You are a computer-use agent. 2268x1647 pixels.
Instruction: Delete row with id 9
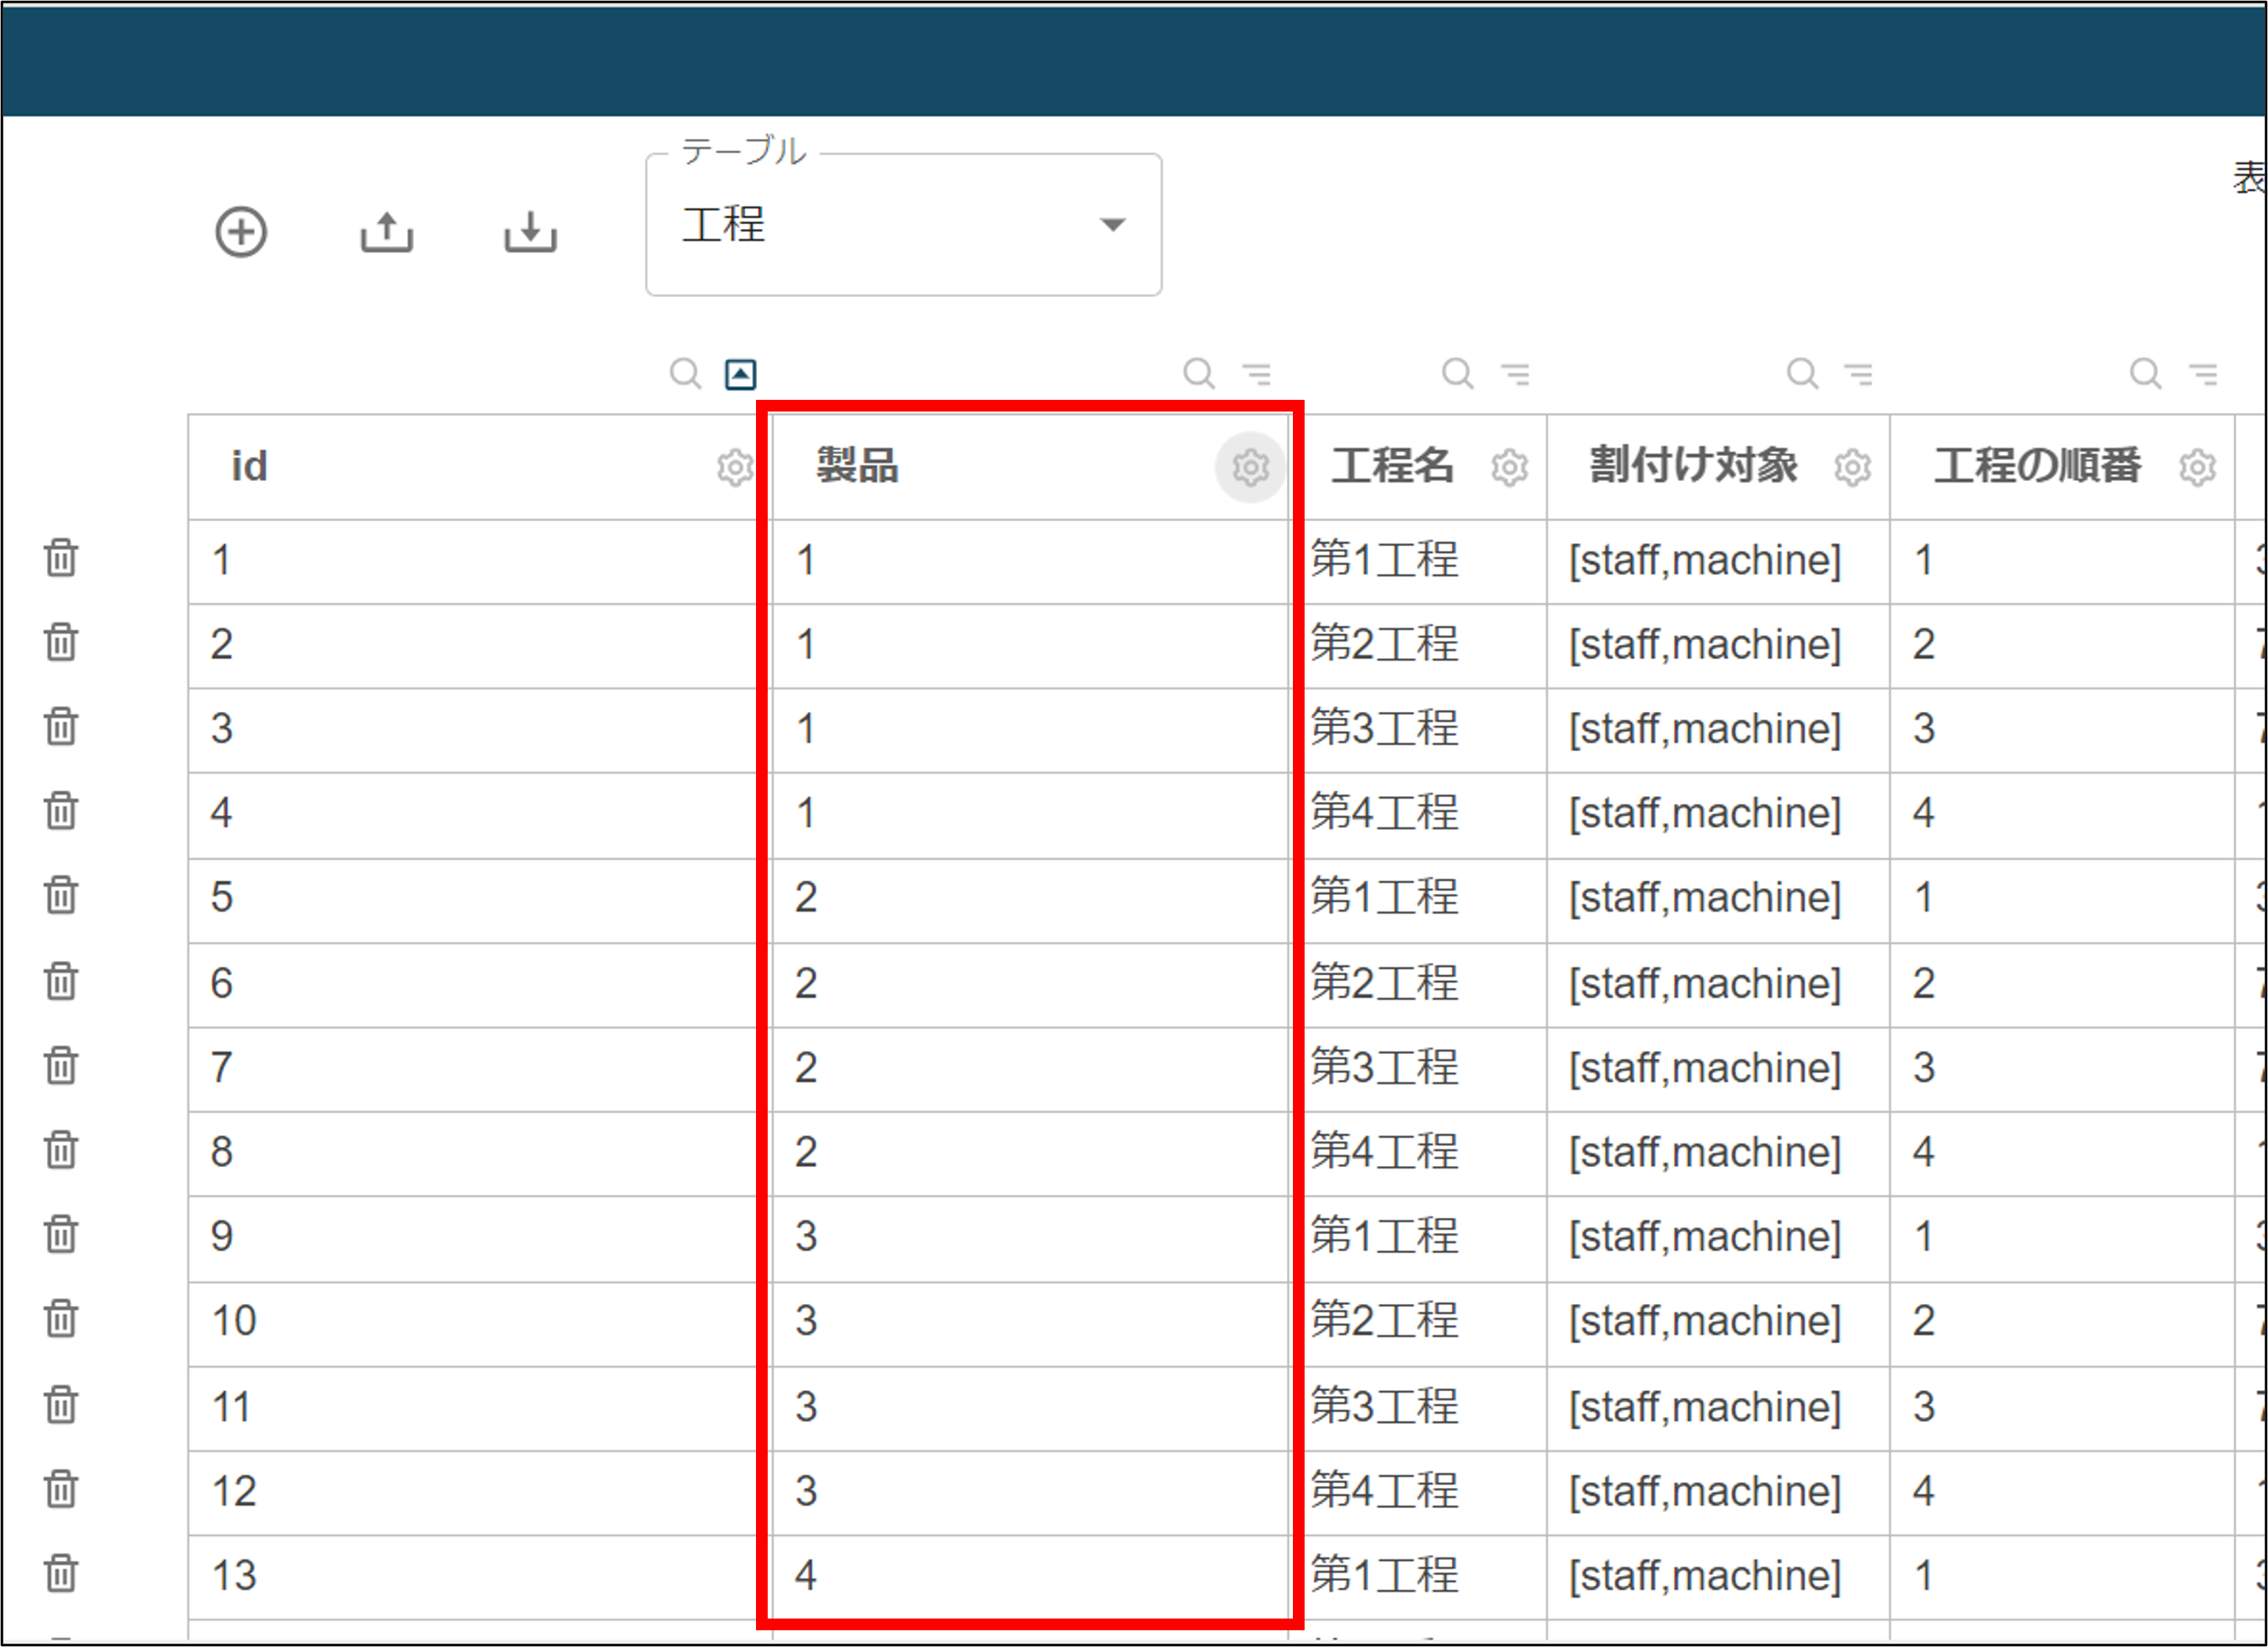pos(61,1234)
